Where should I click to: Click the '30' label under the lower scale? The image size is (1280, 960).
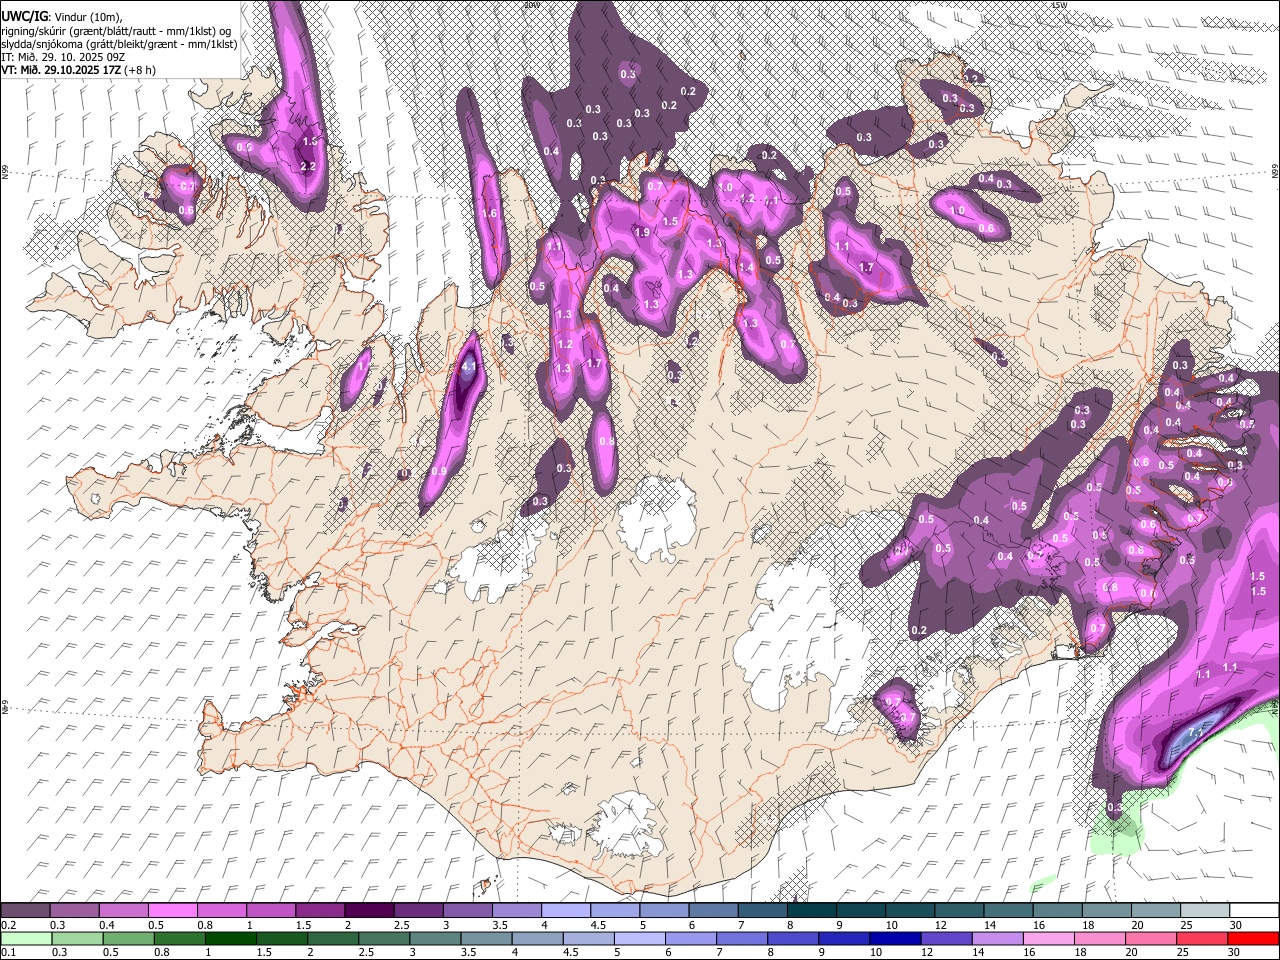coord(1234,952)
